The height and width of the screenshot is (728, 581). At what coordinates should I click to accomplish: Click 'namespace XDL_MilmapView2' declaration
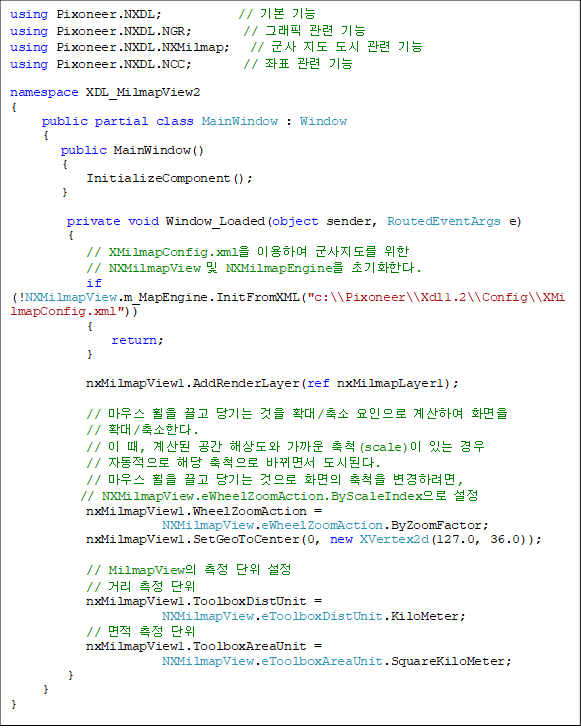pyautogui.click(x=105, y=92)
